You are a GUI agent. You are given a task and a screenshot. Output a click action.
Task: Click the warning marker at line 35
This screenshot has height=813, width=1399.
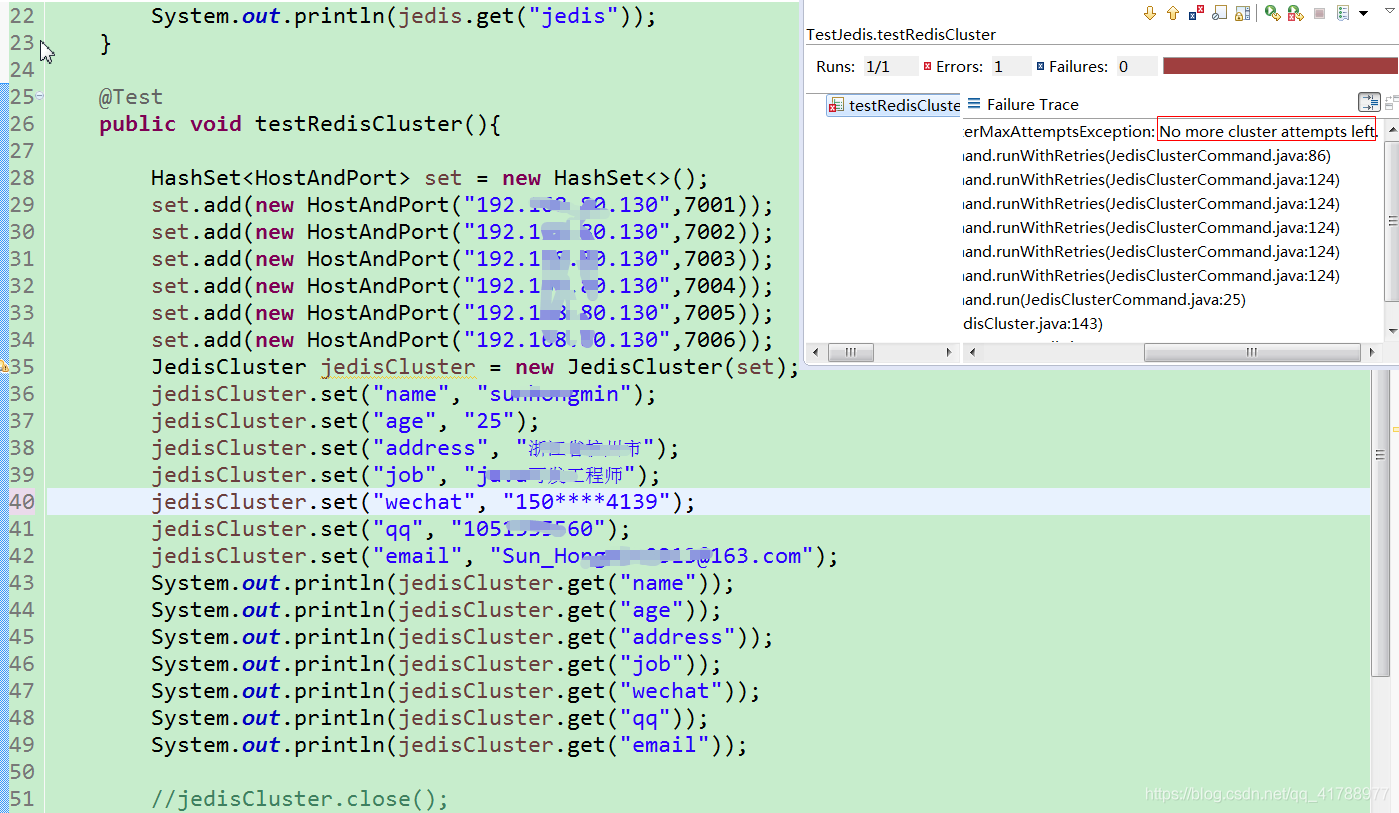4,367
